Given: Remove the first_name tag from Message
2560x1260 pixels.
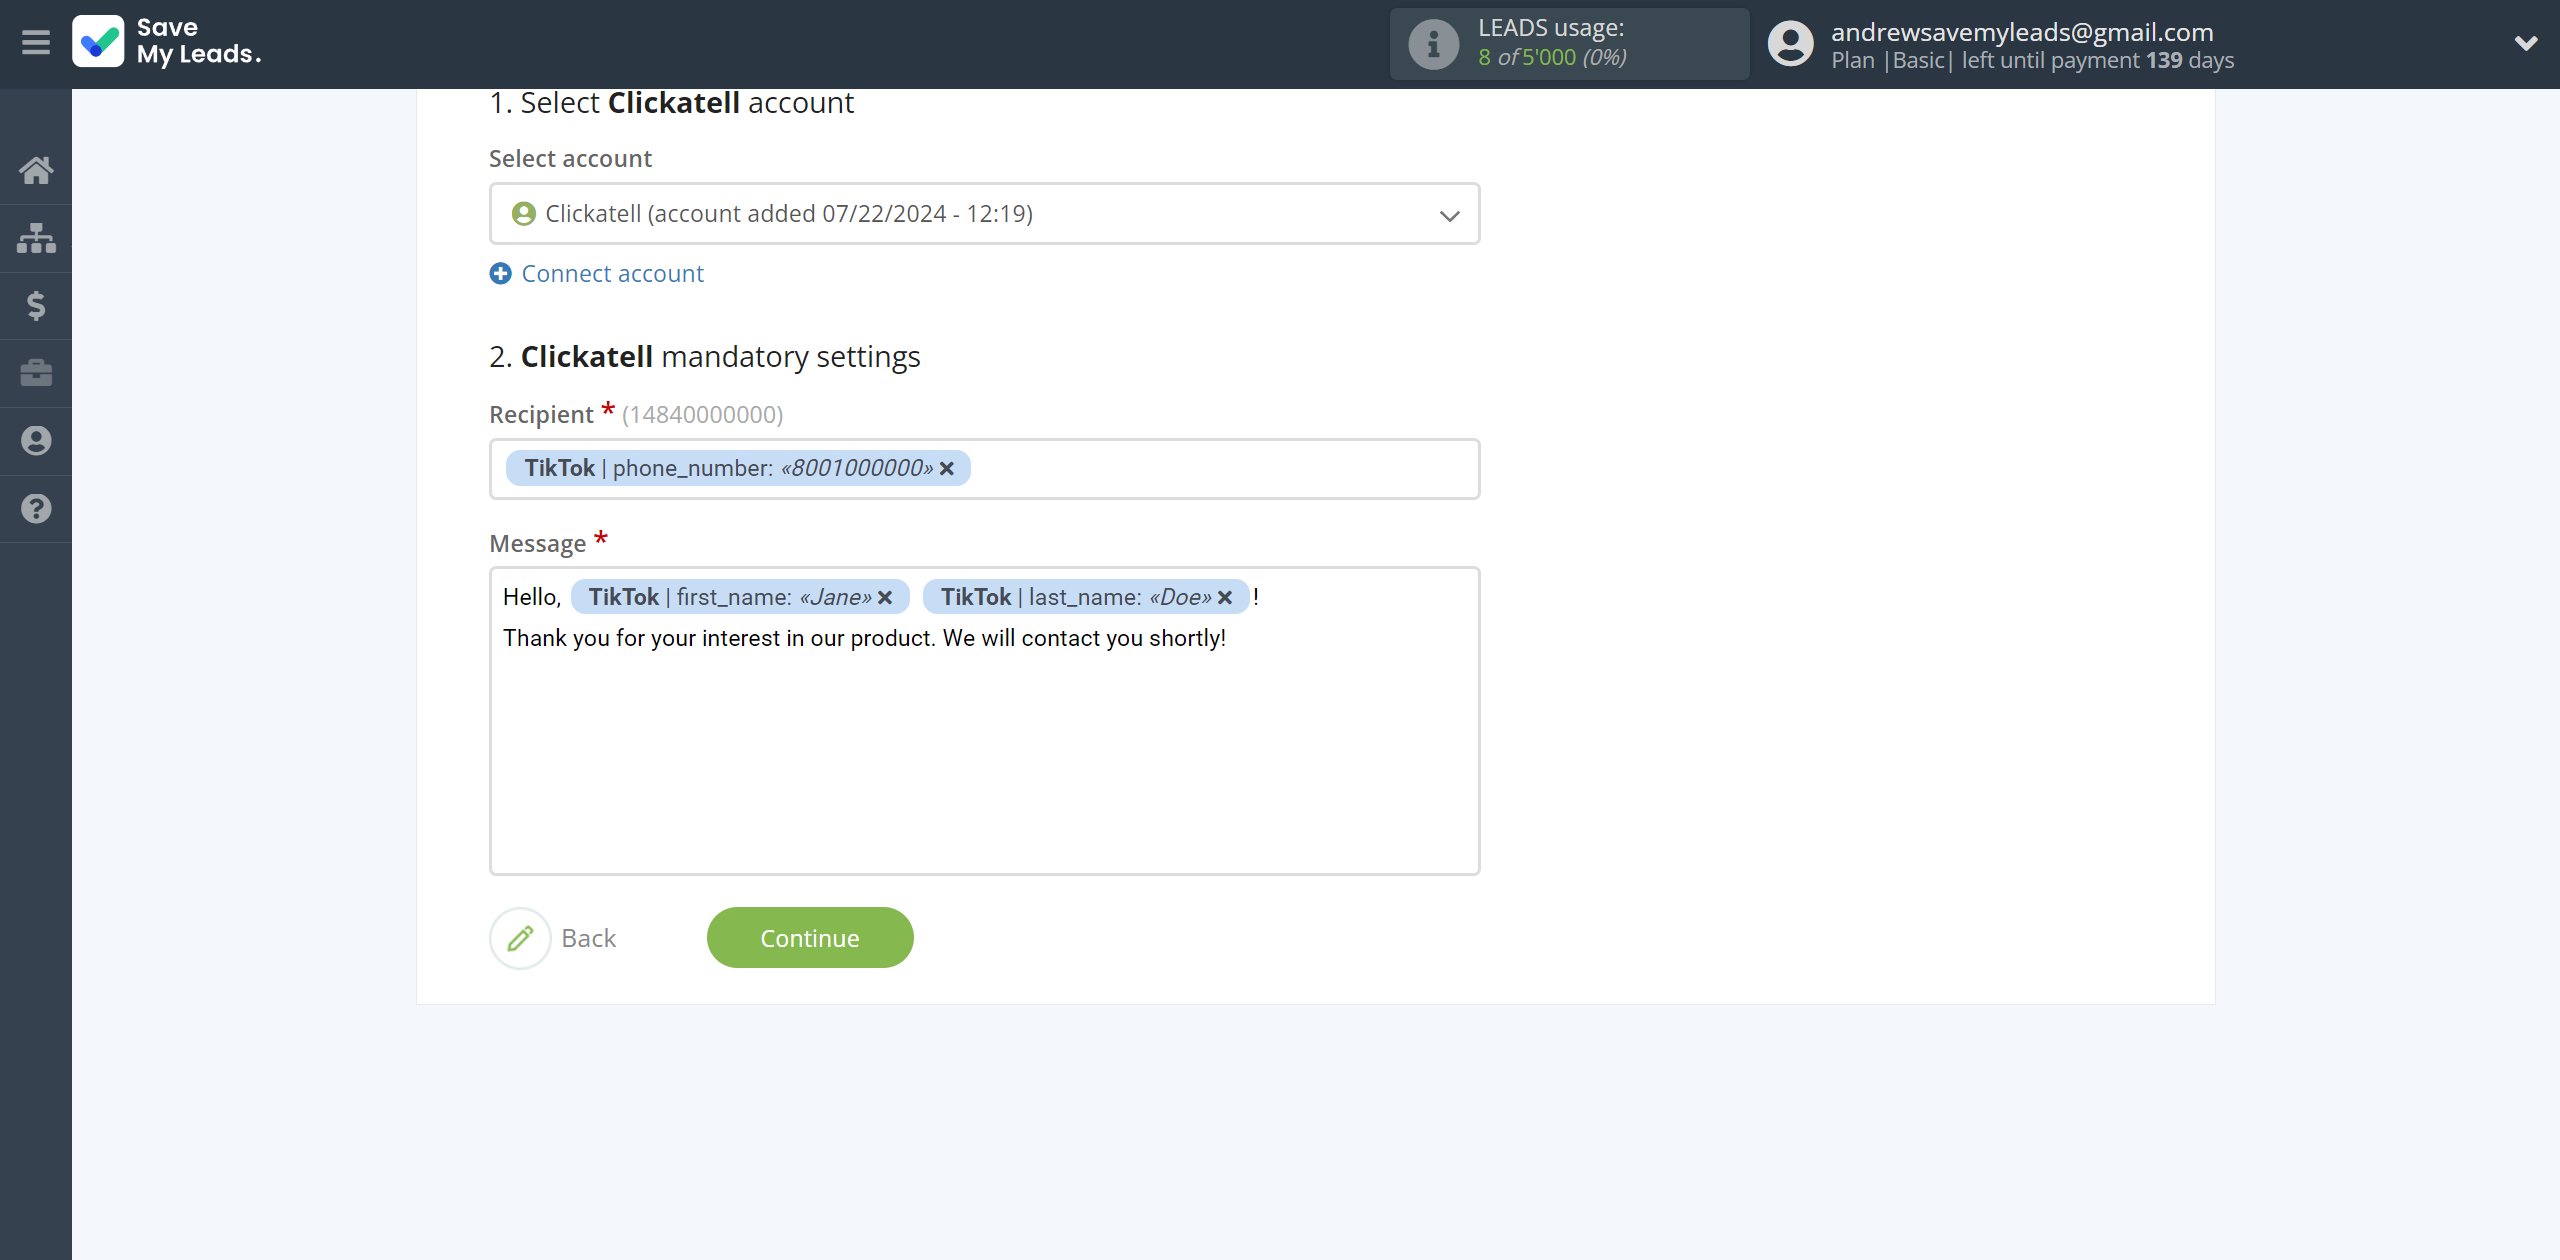Looking at the screenshot, I should pyautogui.click(x=885, y=598).
